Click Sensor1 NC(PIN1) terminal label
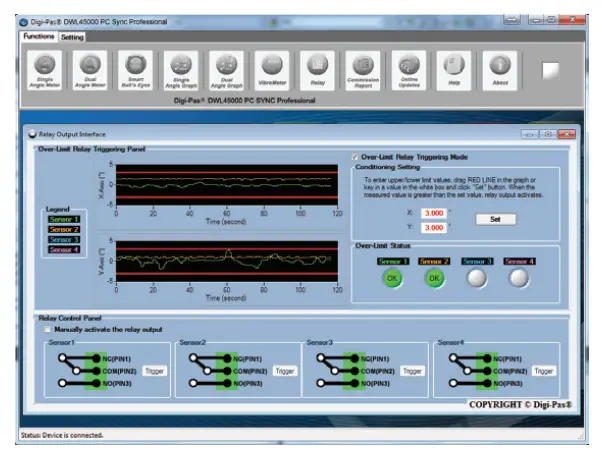602x456 pixels. pos(116,359)
